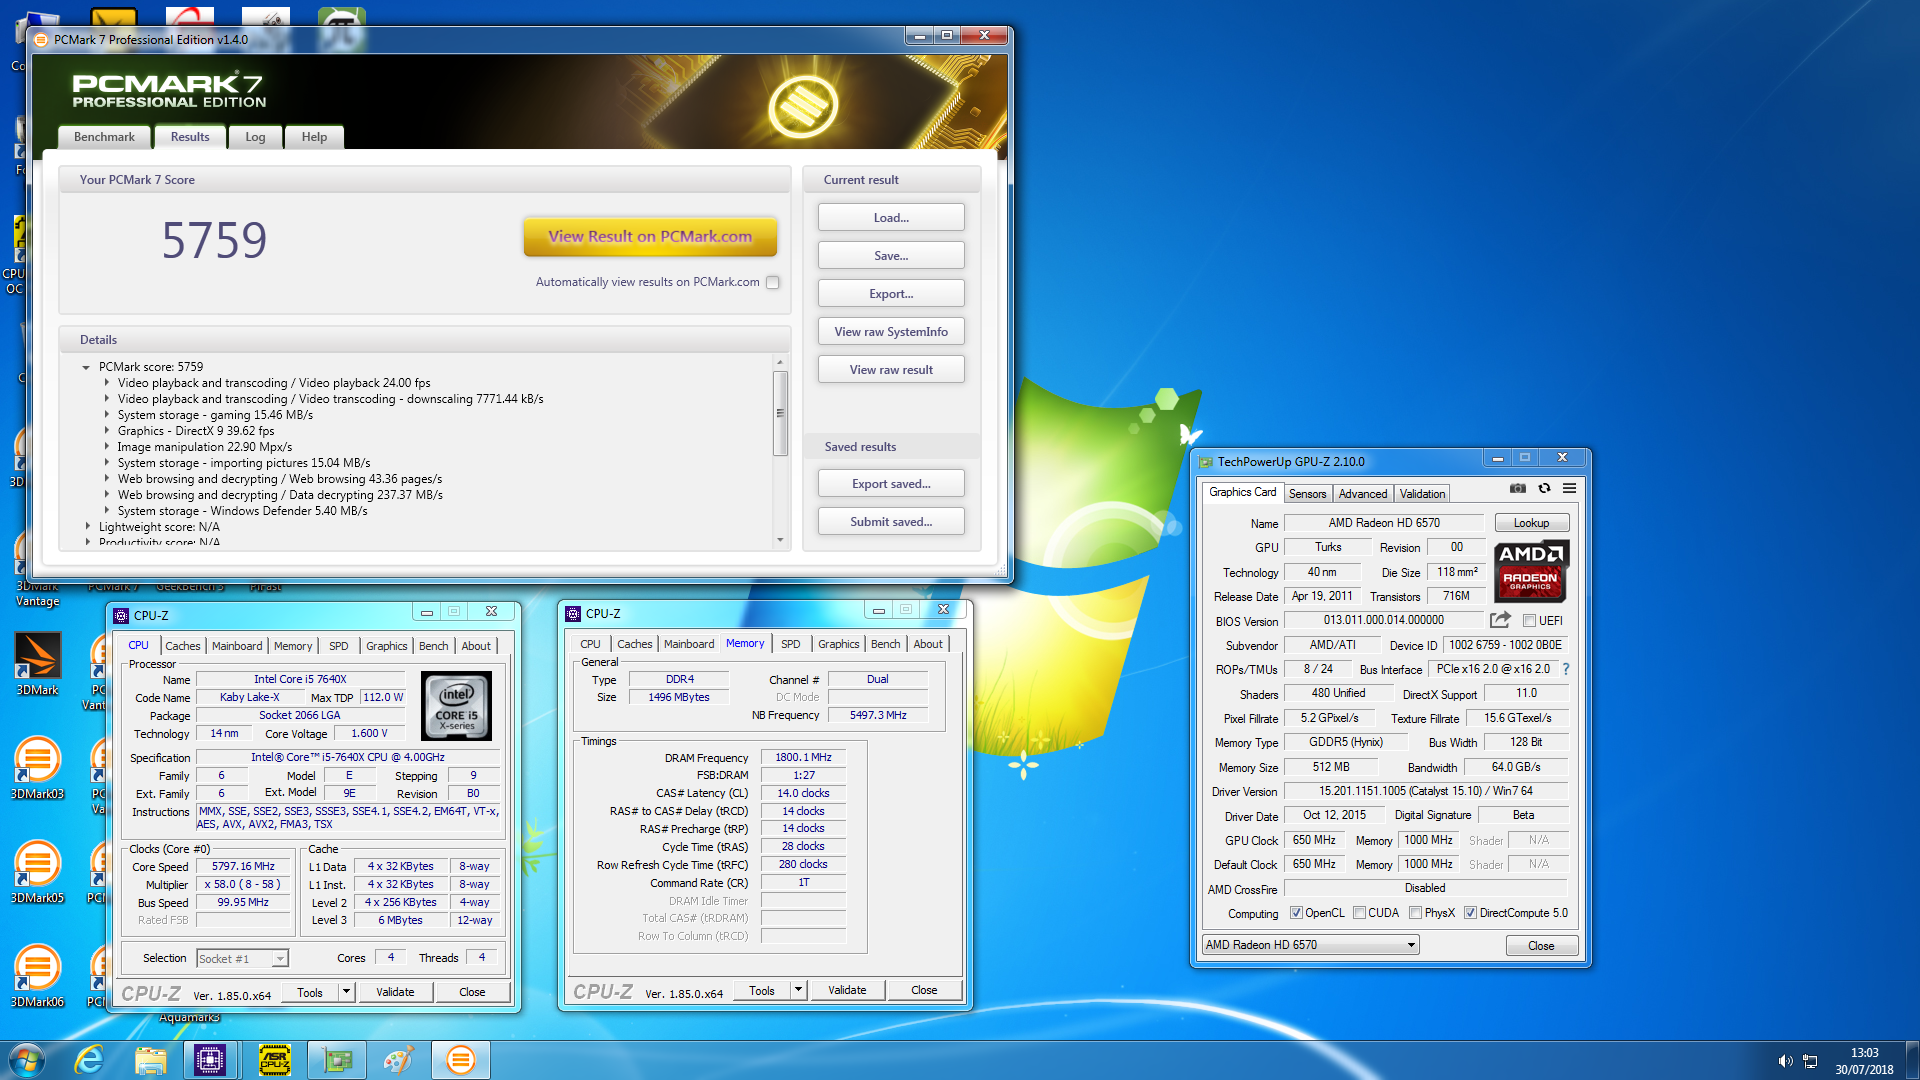1920x1080 pixels.
Task: Click the Windows Start orb
Action: click(x=26, y=1060)
